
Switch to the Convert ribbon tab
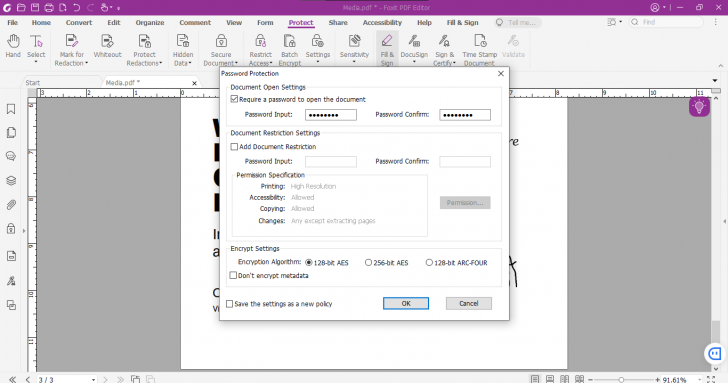(x=79, y=22)
